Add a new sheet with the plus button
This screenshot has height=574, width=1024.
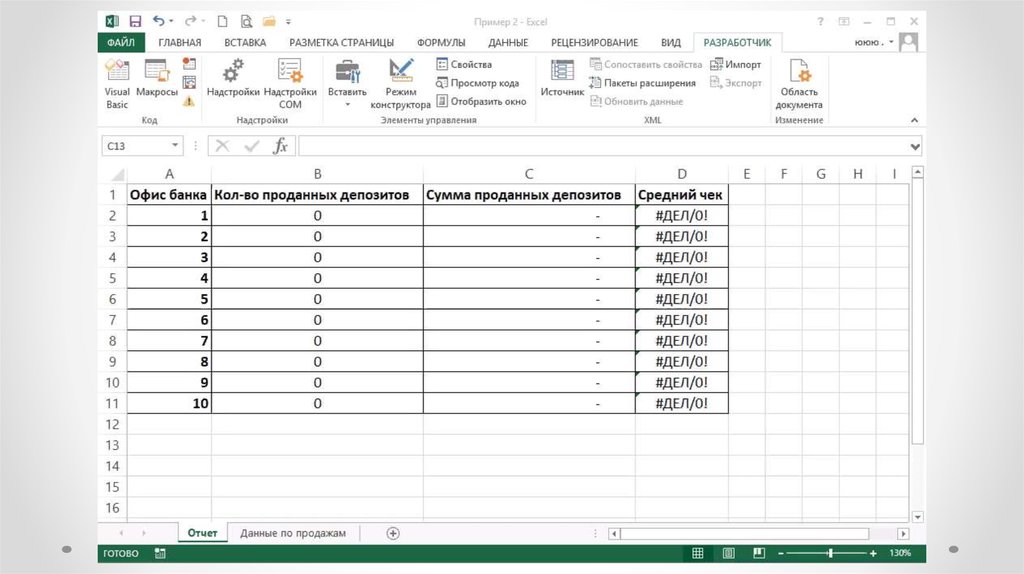point(393,533)
